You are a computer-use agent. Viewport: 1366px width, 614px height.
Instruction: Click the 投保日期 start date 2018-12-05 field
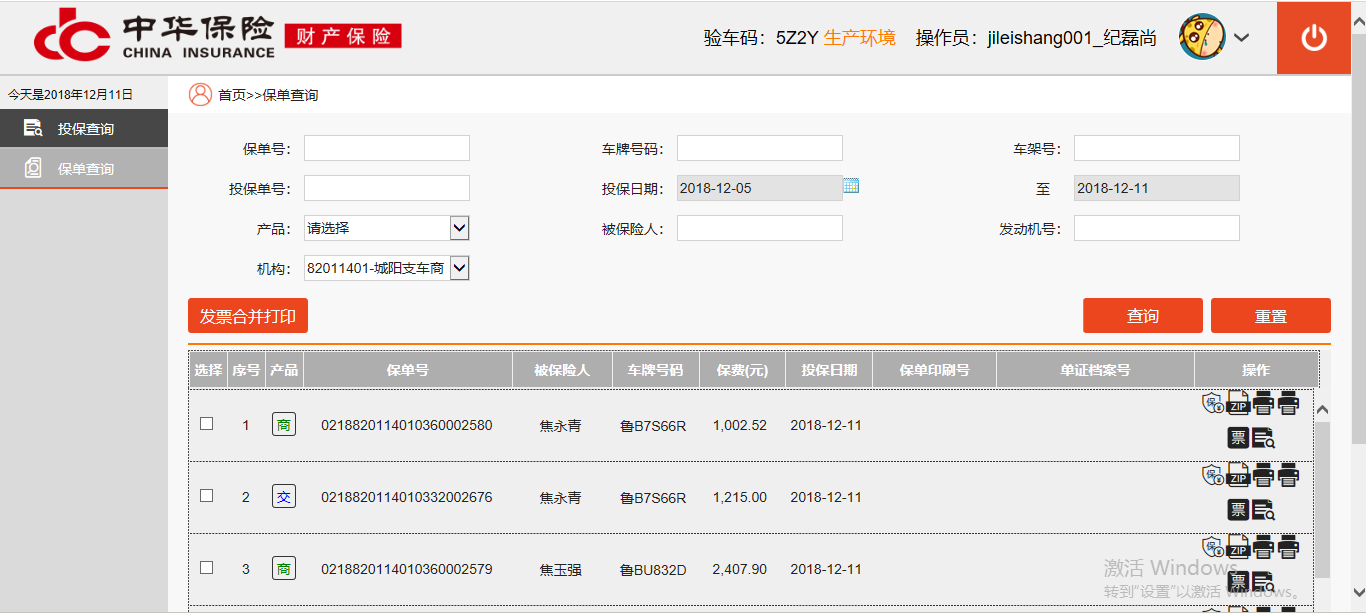pos(760,188)
